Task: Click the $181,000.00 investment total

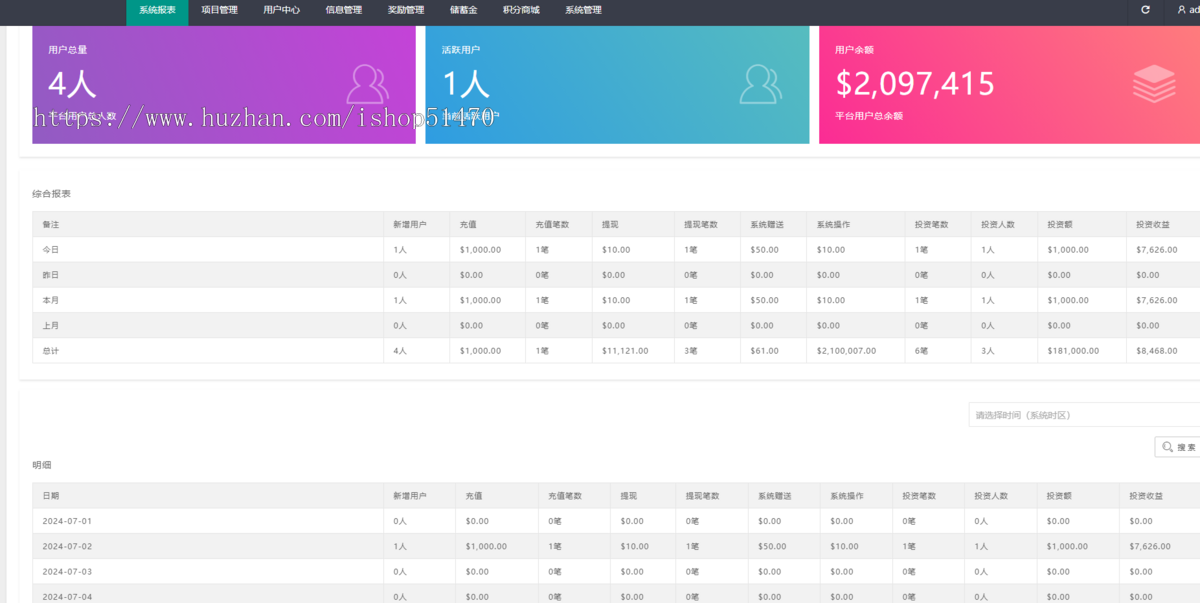Action: 1073,351
